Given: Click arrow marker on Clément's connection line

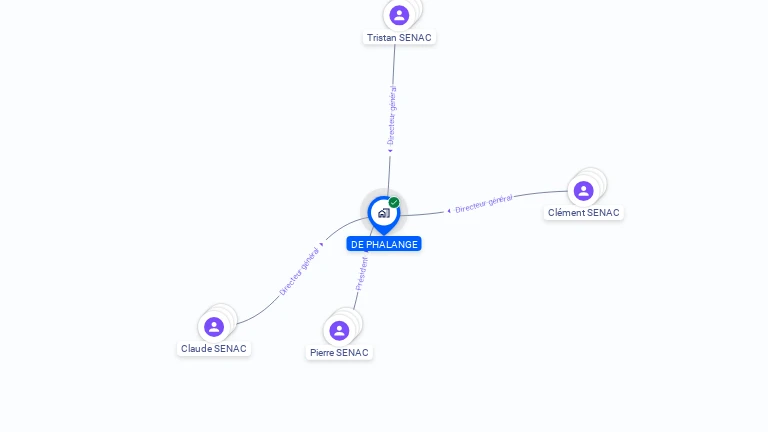Looking at the screenshot, I should pyautogui.click(x=449, y=211).
